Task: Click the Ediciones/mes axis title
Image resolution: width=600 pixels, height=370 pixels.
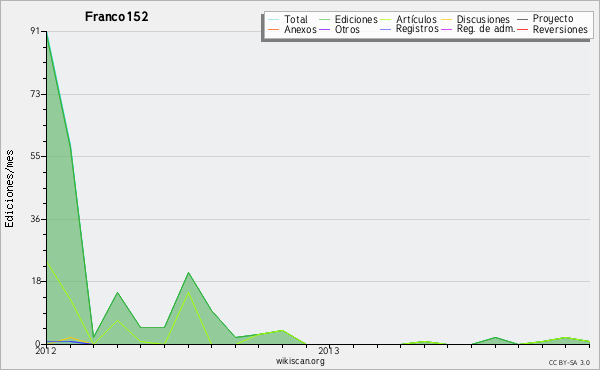Action: [x=9, y=189]
